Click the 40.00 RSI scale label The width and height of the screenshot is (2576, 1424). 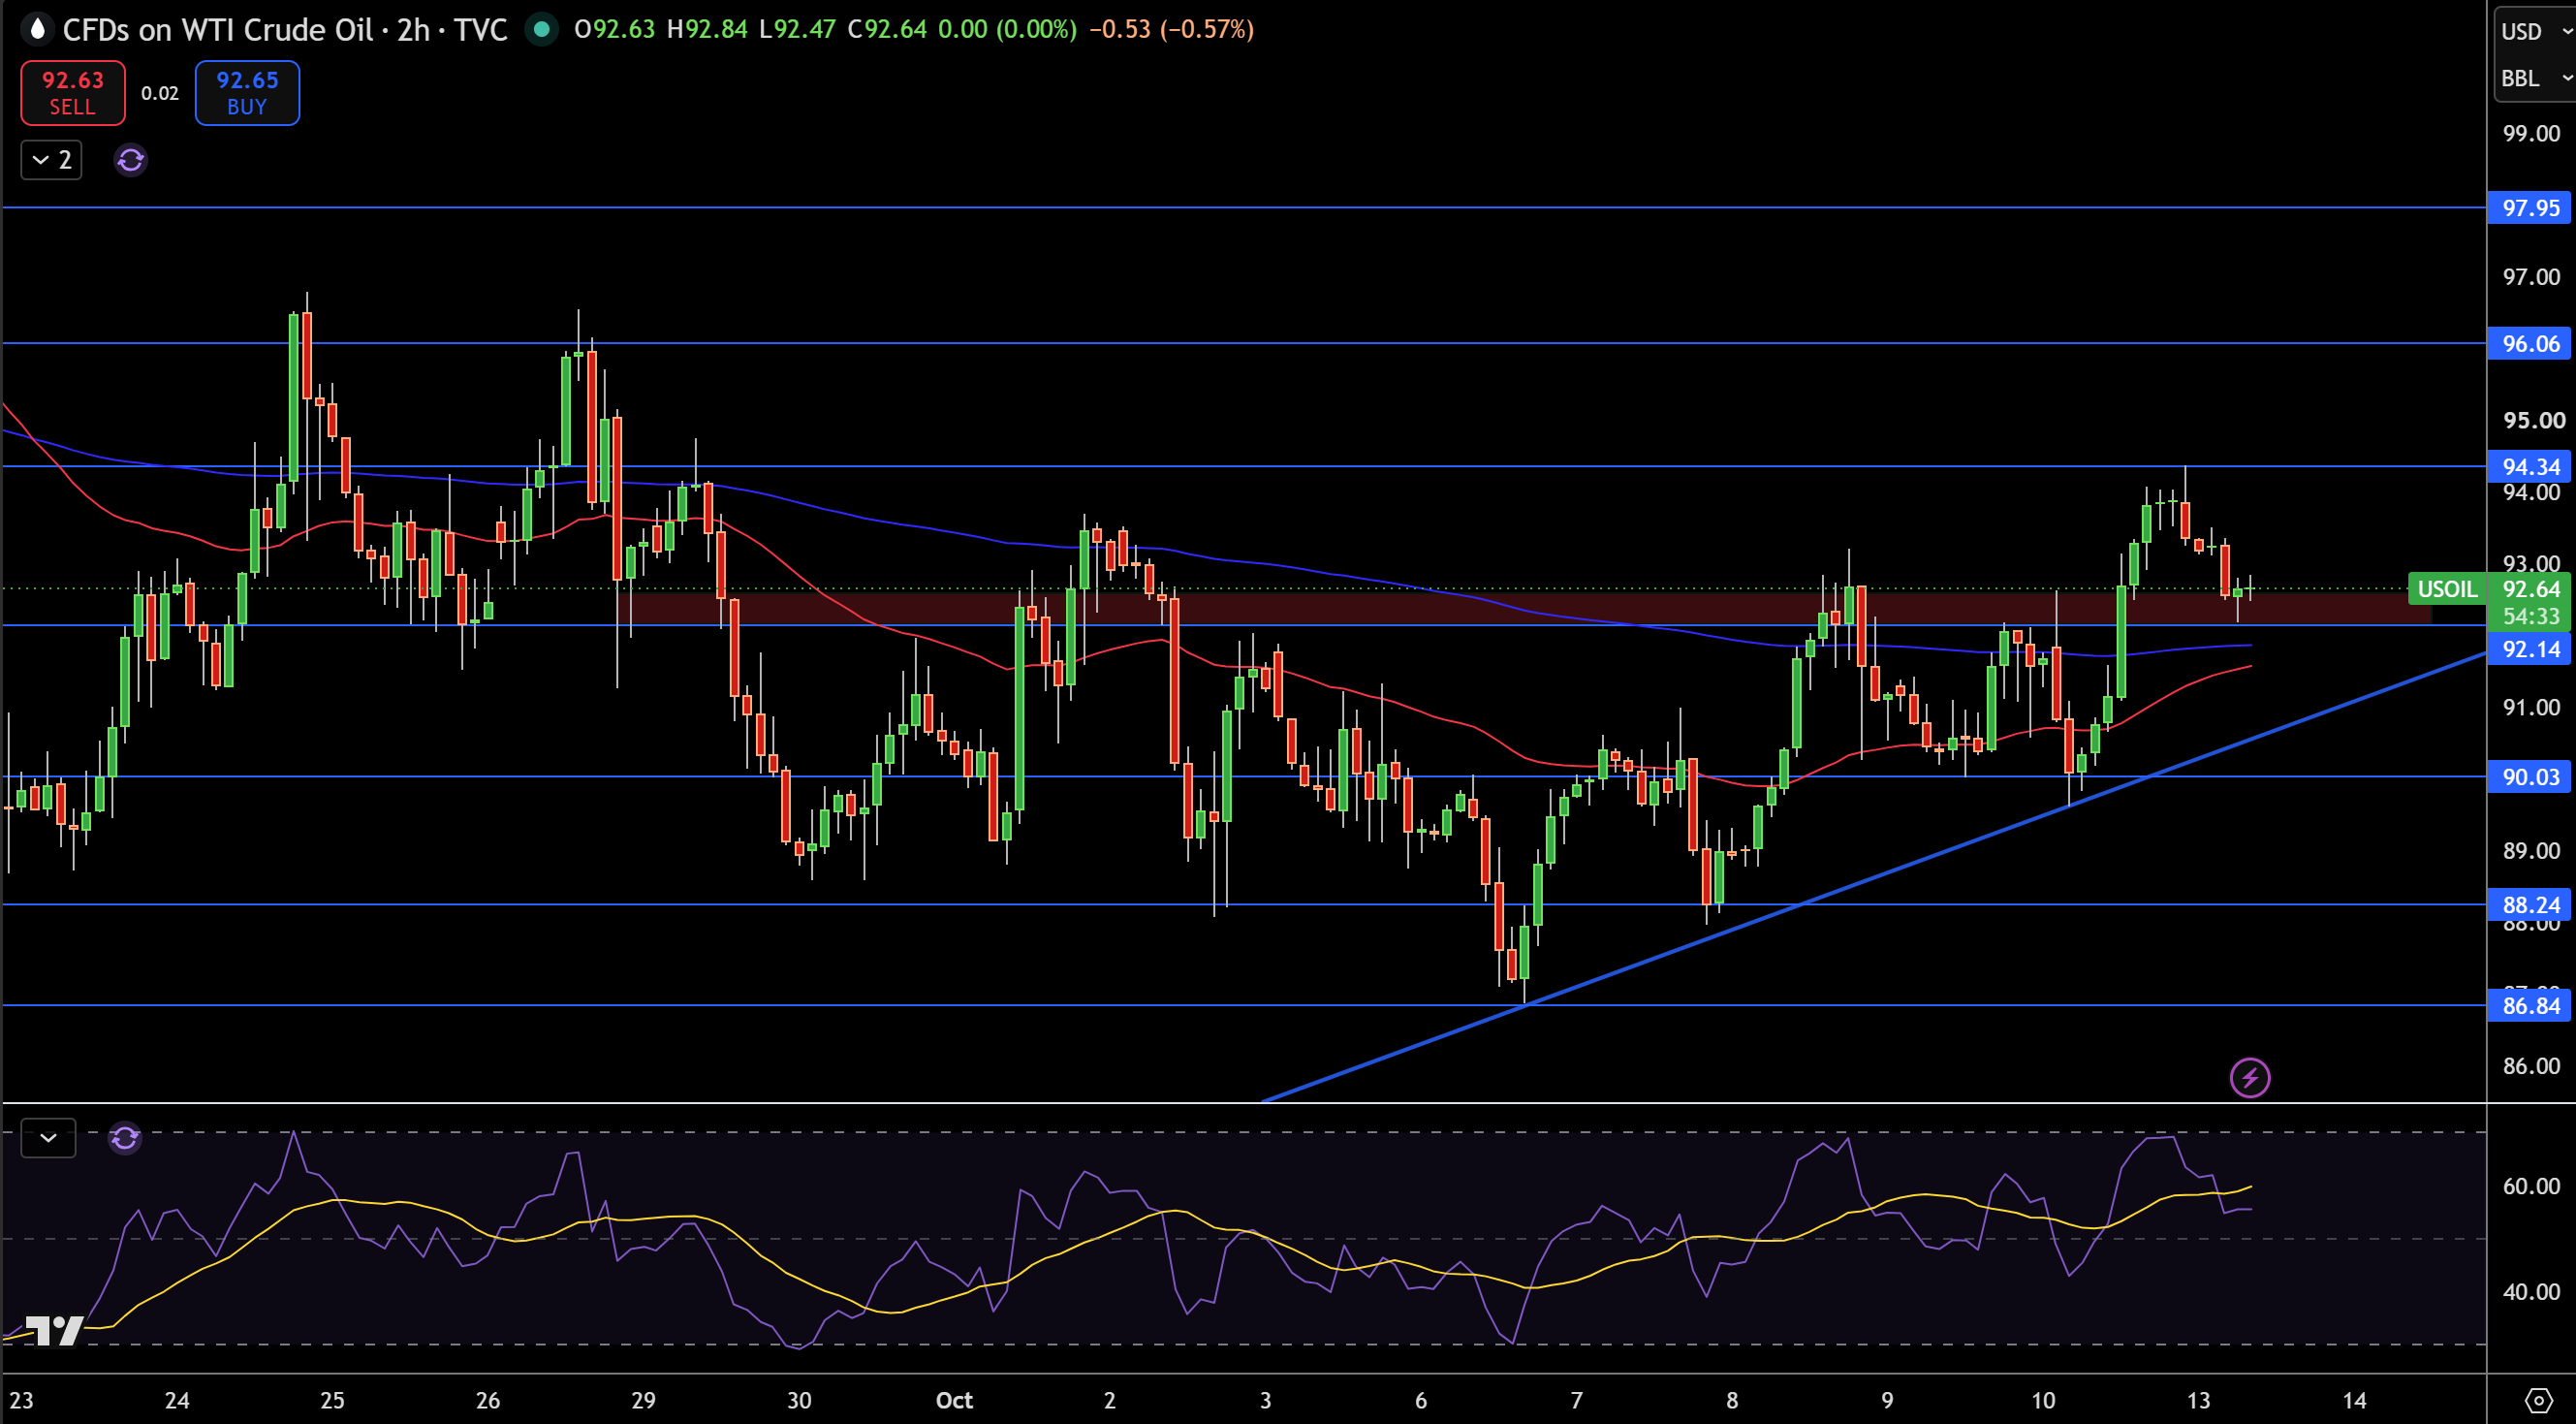click(x=2531, y=1292)
